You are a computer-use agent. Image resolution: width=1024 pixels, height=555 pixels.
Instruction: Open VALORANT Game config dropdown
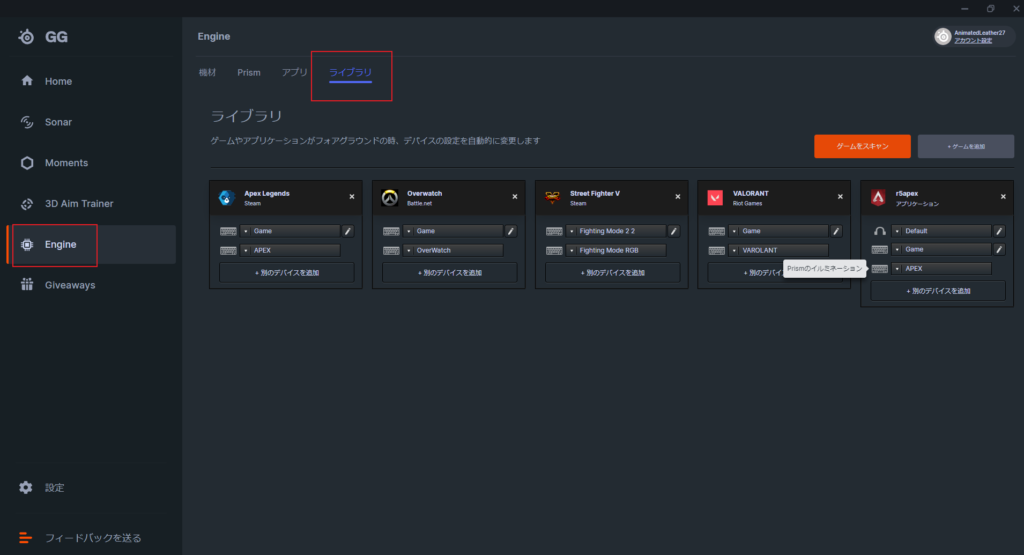[778, 231]
